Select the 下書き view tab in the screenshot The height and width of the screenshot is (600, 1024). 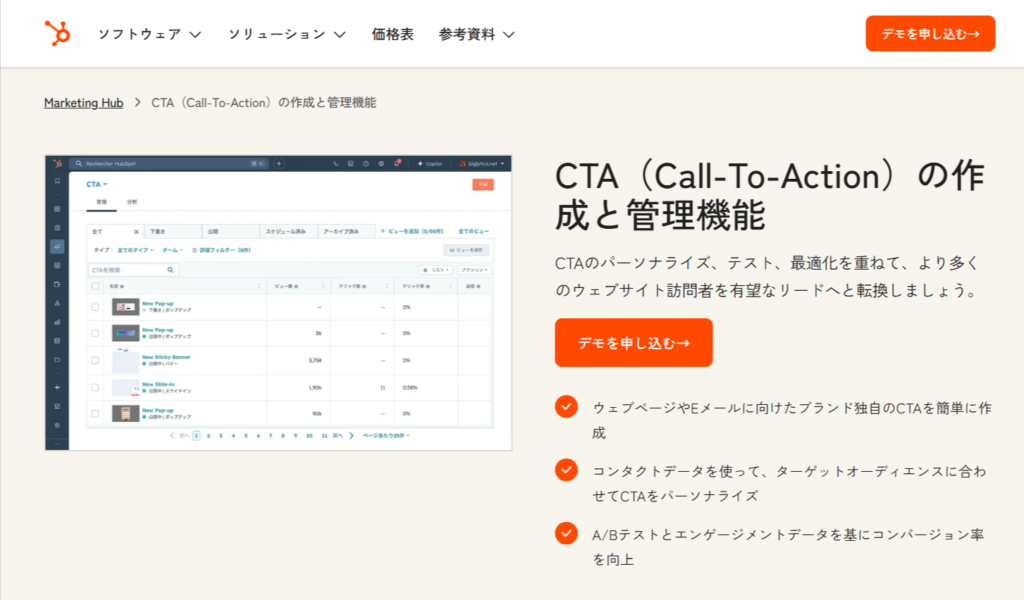point(172,231)
